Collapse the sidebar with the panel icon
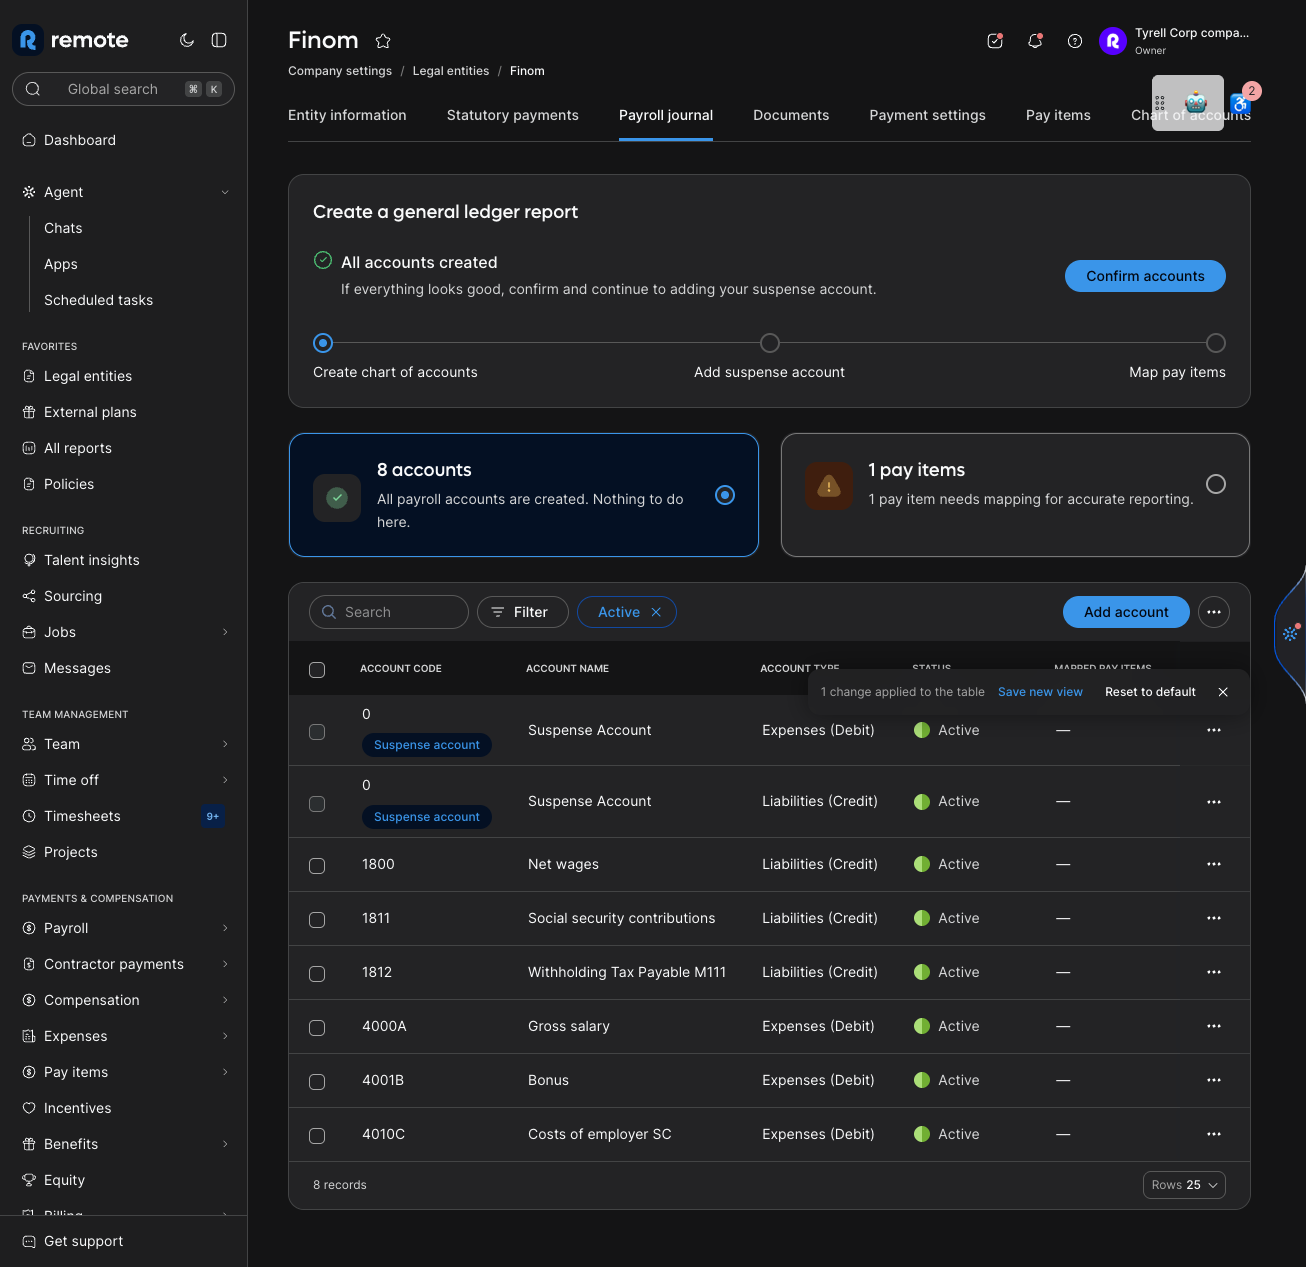 pos(219,40)
